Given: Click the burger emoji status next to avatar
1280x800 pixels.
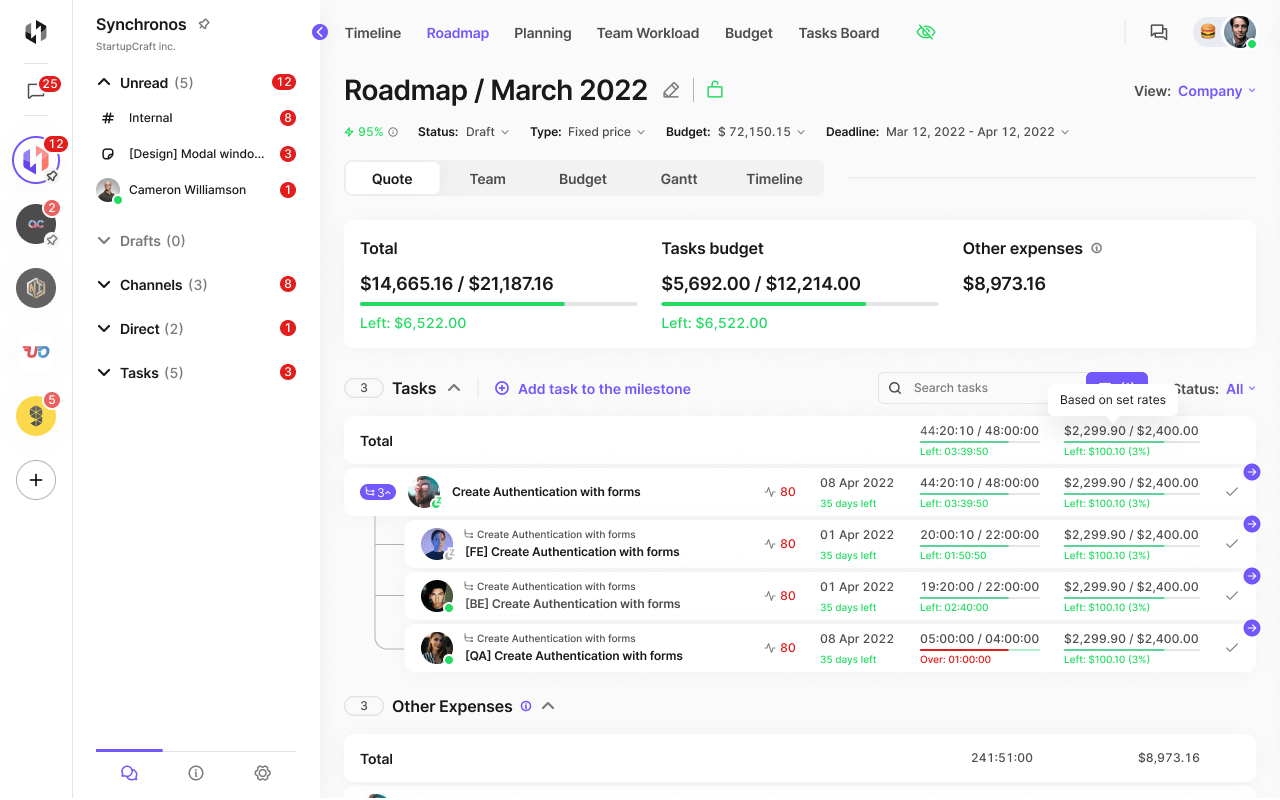Looking at the screenshot, I should coord(1208,32).
